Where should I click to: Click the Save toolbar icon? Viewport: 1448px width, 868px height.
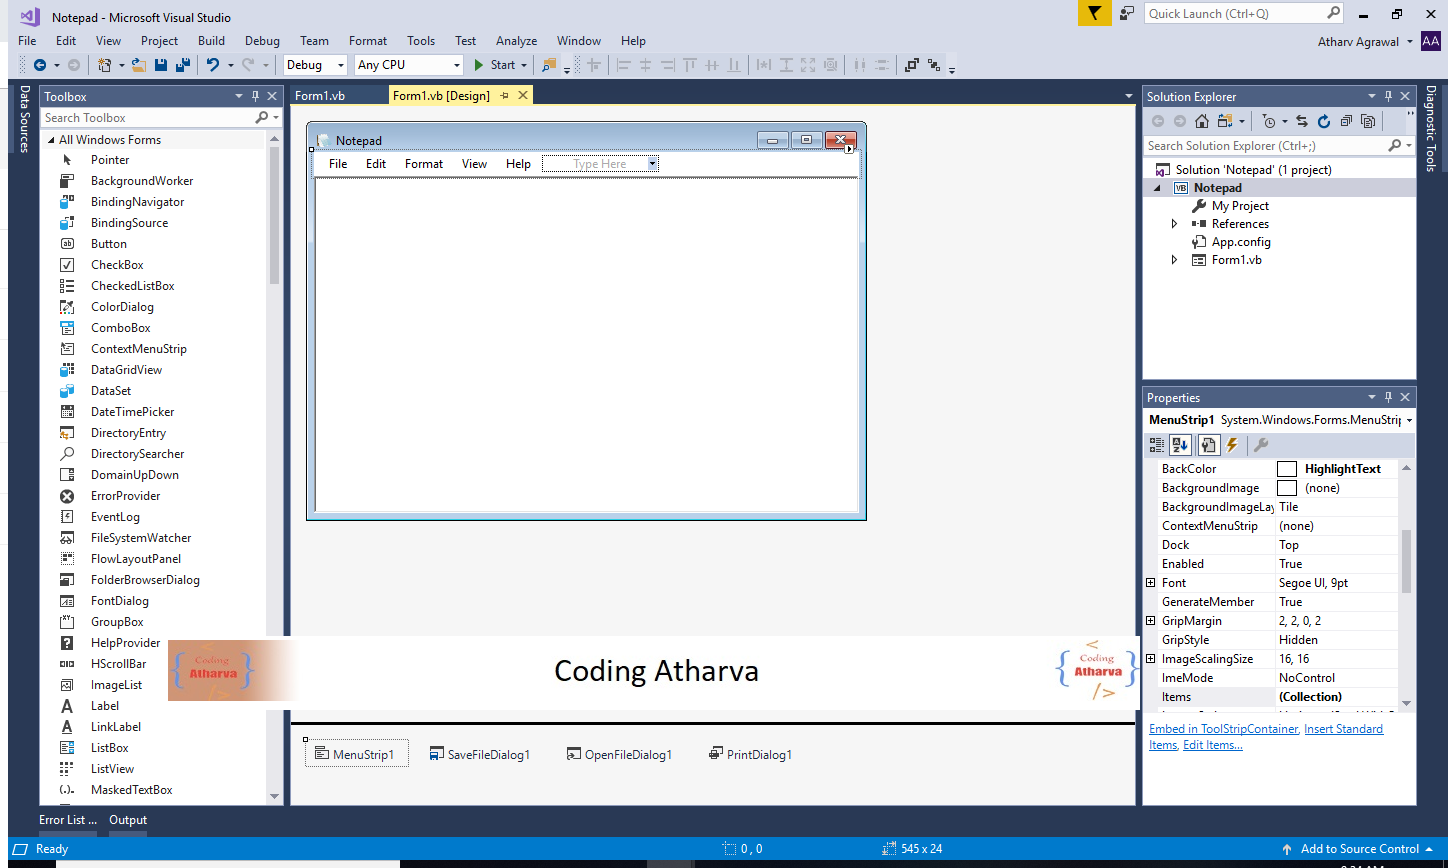tap(160, 65)
